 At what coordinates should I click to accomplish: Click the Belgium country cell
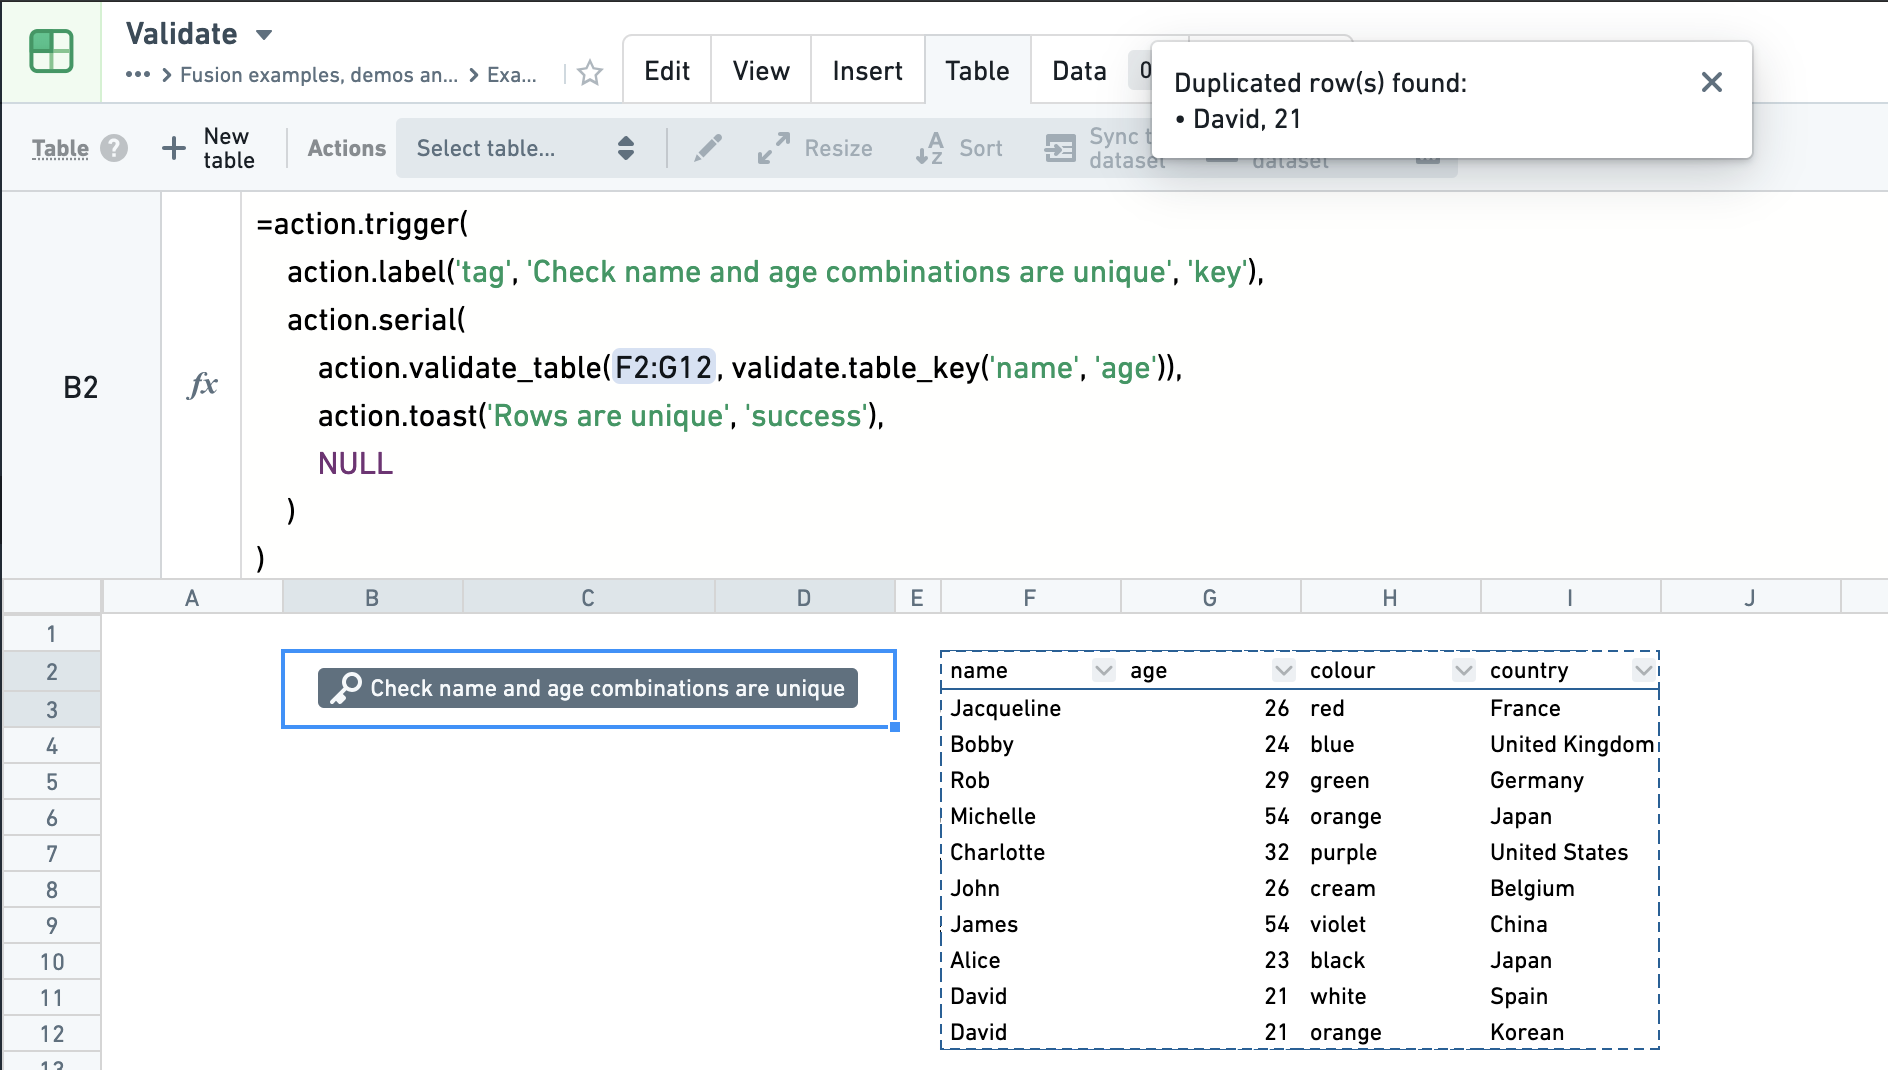tap(1571, 888)
